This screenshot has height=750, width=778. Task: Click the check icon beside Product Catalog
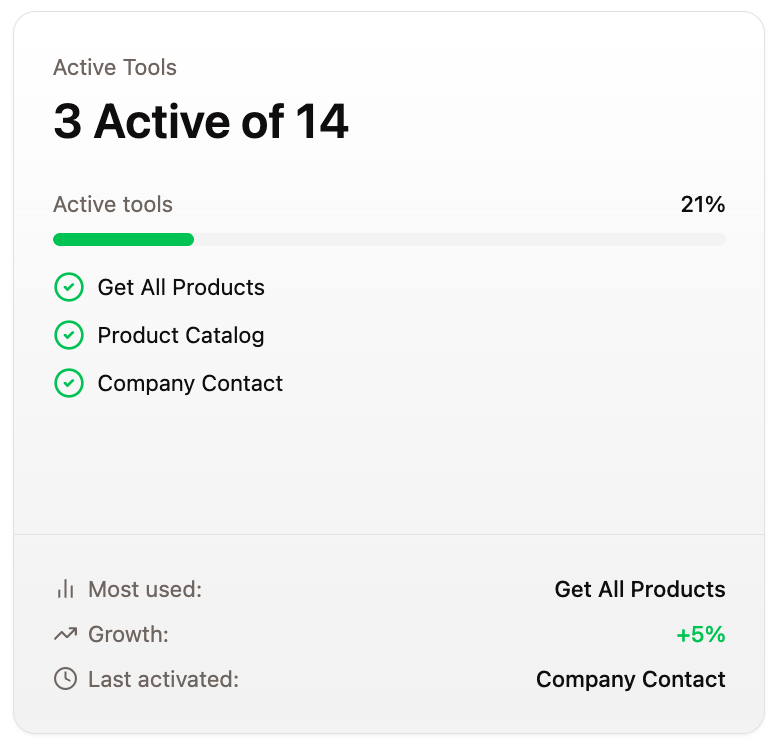coord(68,335)
